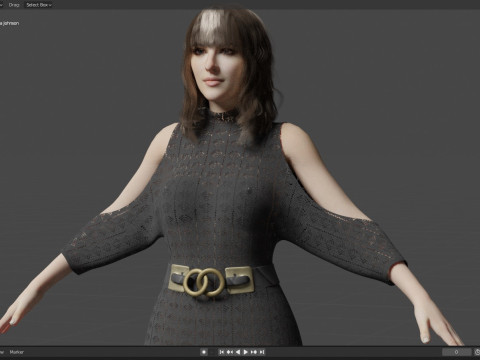Open the Select Box drag dropdown
The image size is (480, 360).
pos(39,5)
